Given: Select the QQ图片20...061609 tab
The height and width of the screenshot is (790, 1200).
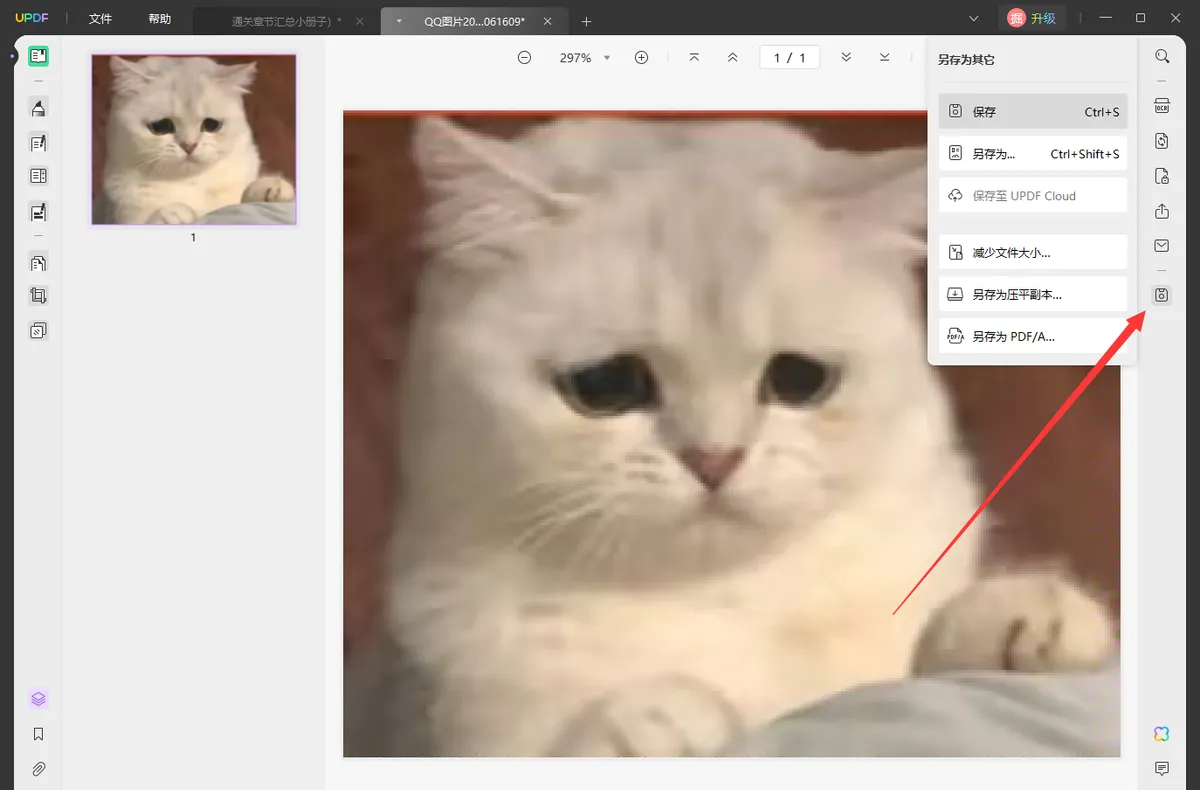Looking at the screenshot, I should (x=475, y=21).
